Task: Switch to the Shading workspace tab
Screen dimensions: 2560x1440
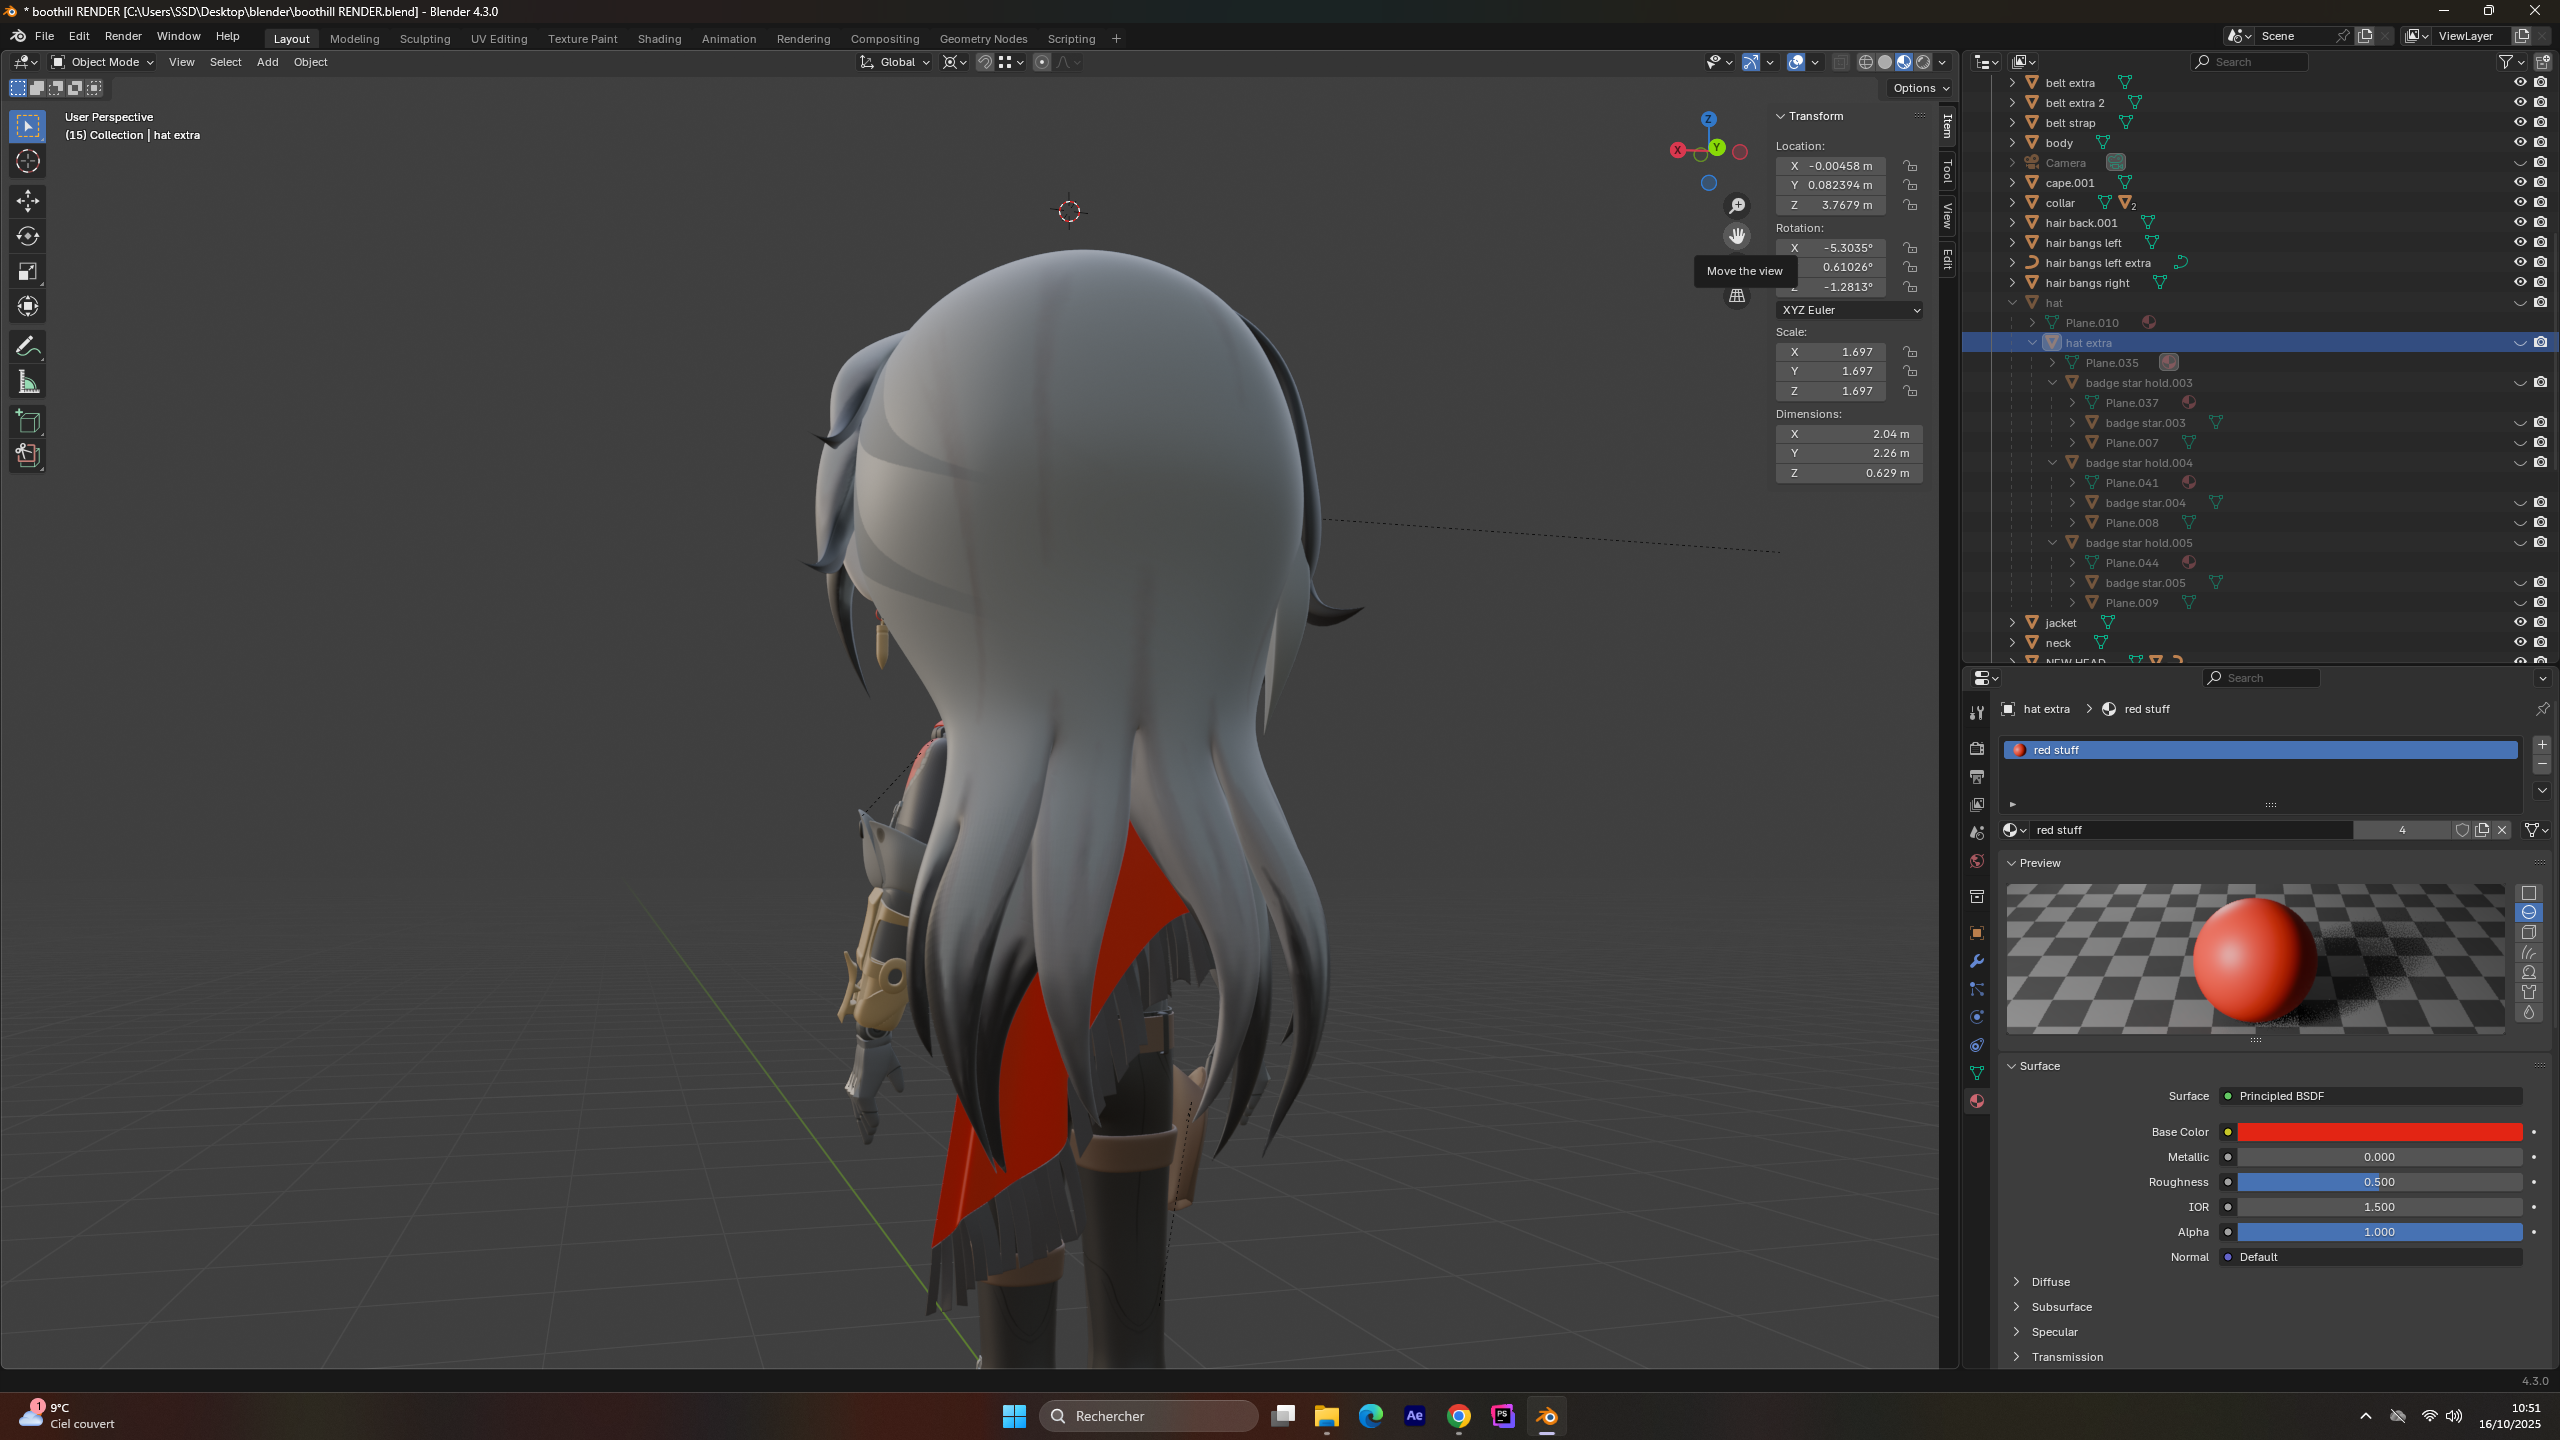Action: (x=659, y=39)
